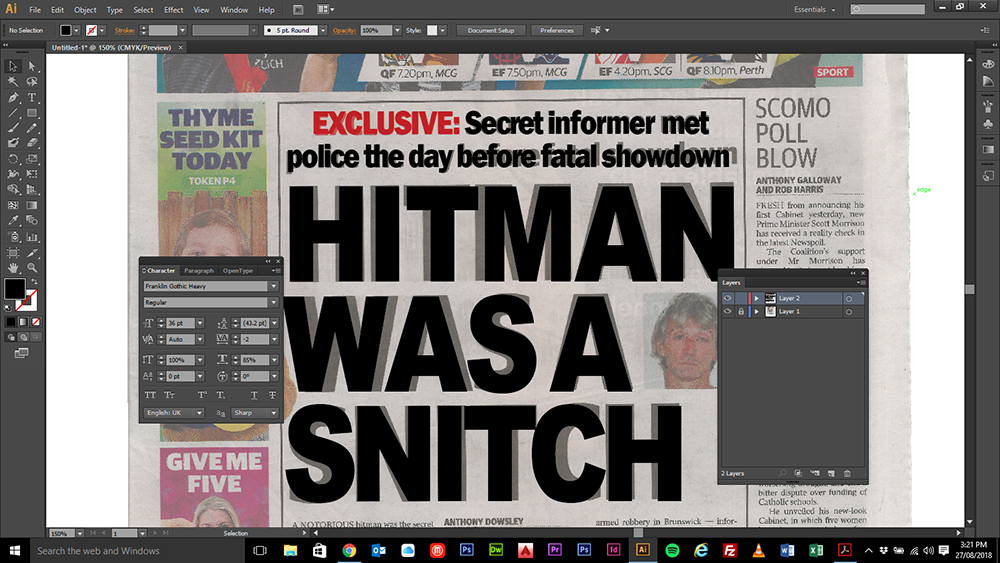Unlock Layer 1 via its lock icon
This screenshot has height=563, width=1000.
pyautogui.click(x=740, y=312)
